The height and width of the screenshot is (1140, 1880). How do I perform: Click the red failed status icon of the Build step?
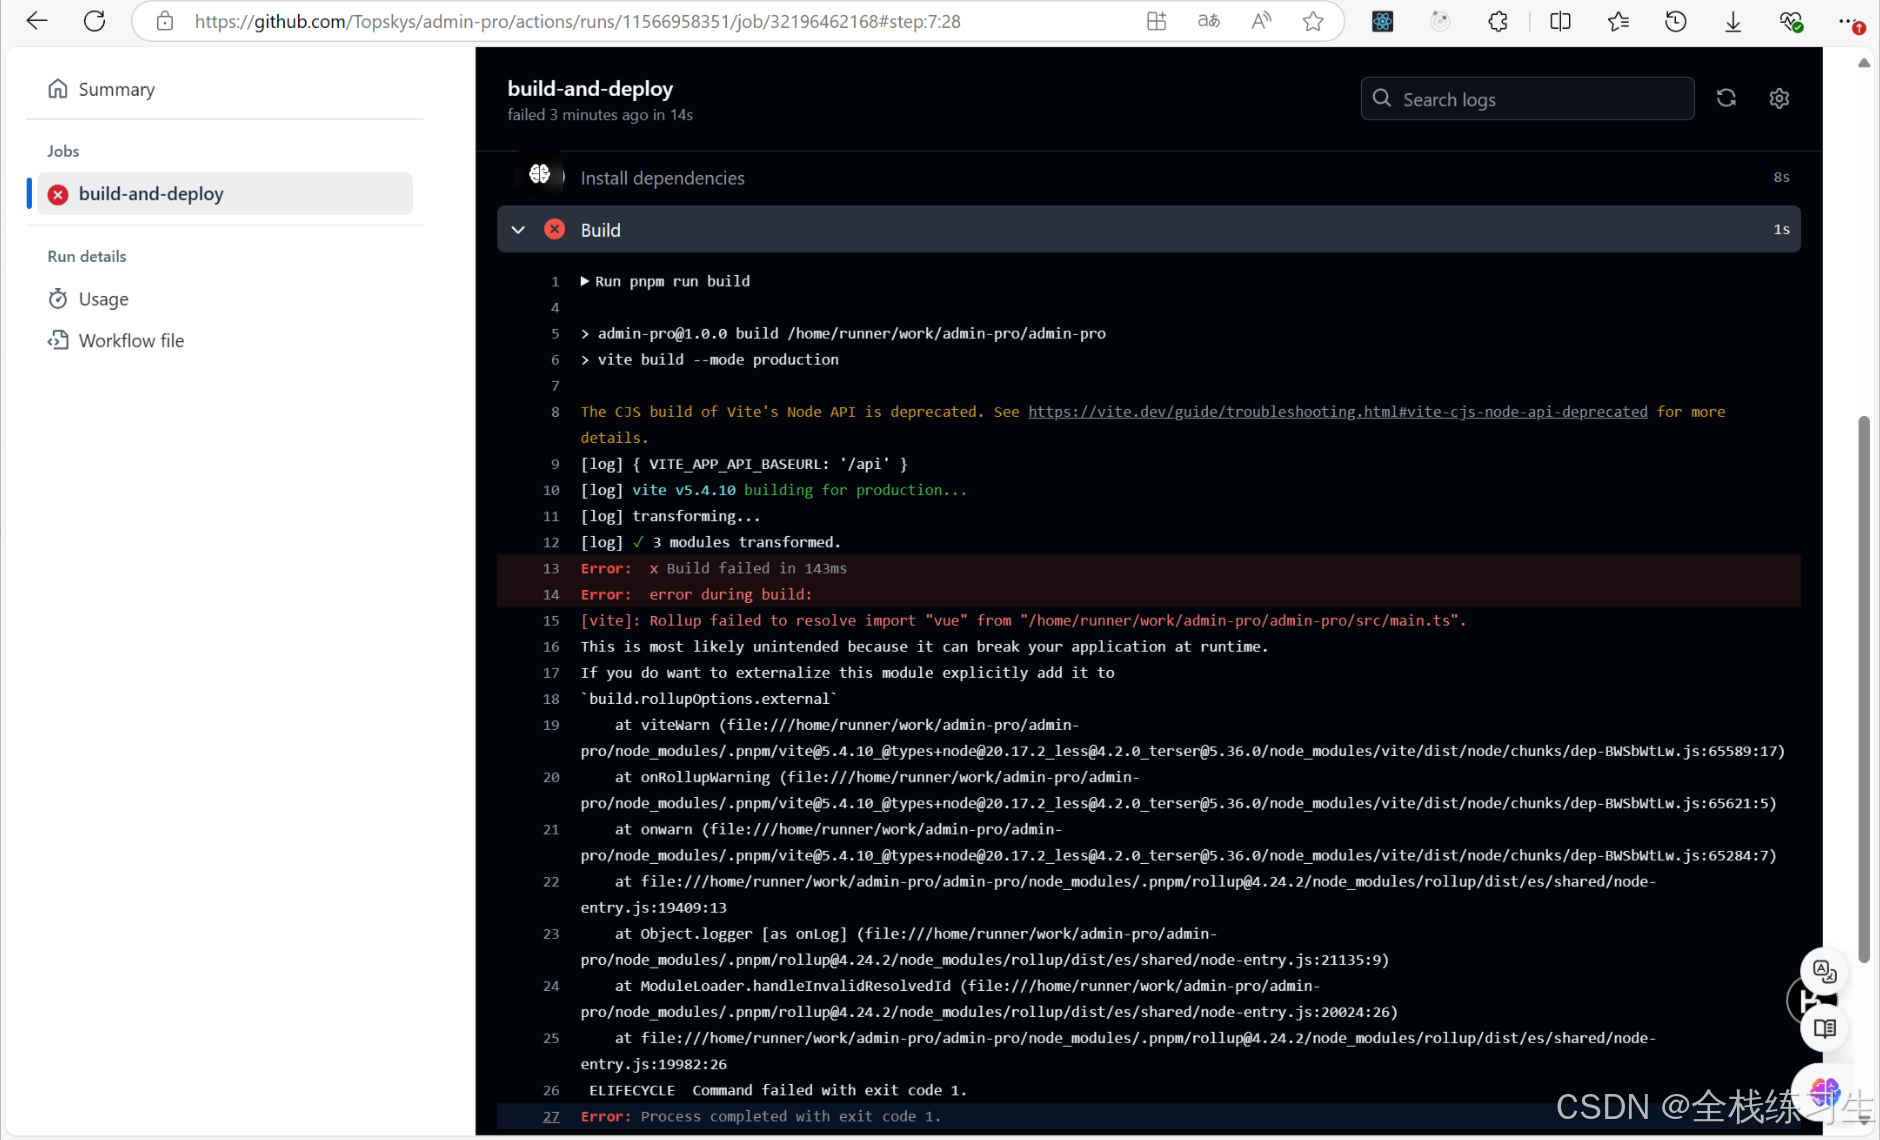point(554,229)
